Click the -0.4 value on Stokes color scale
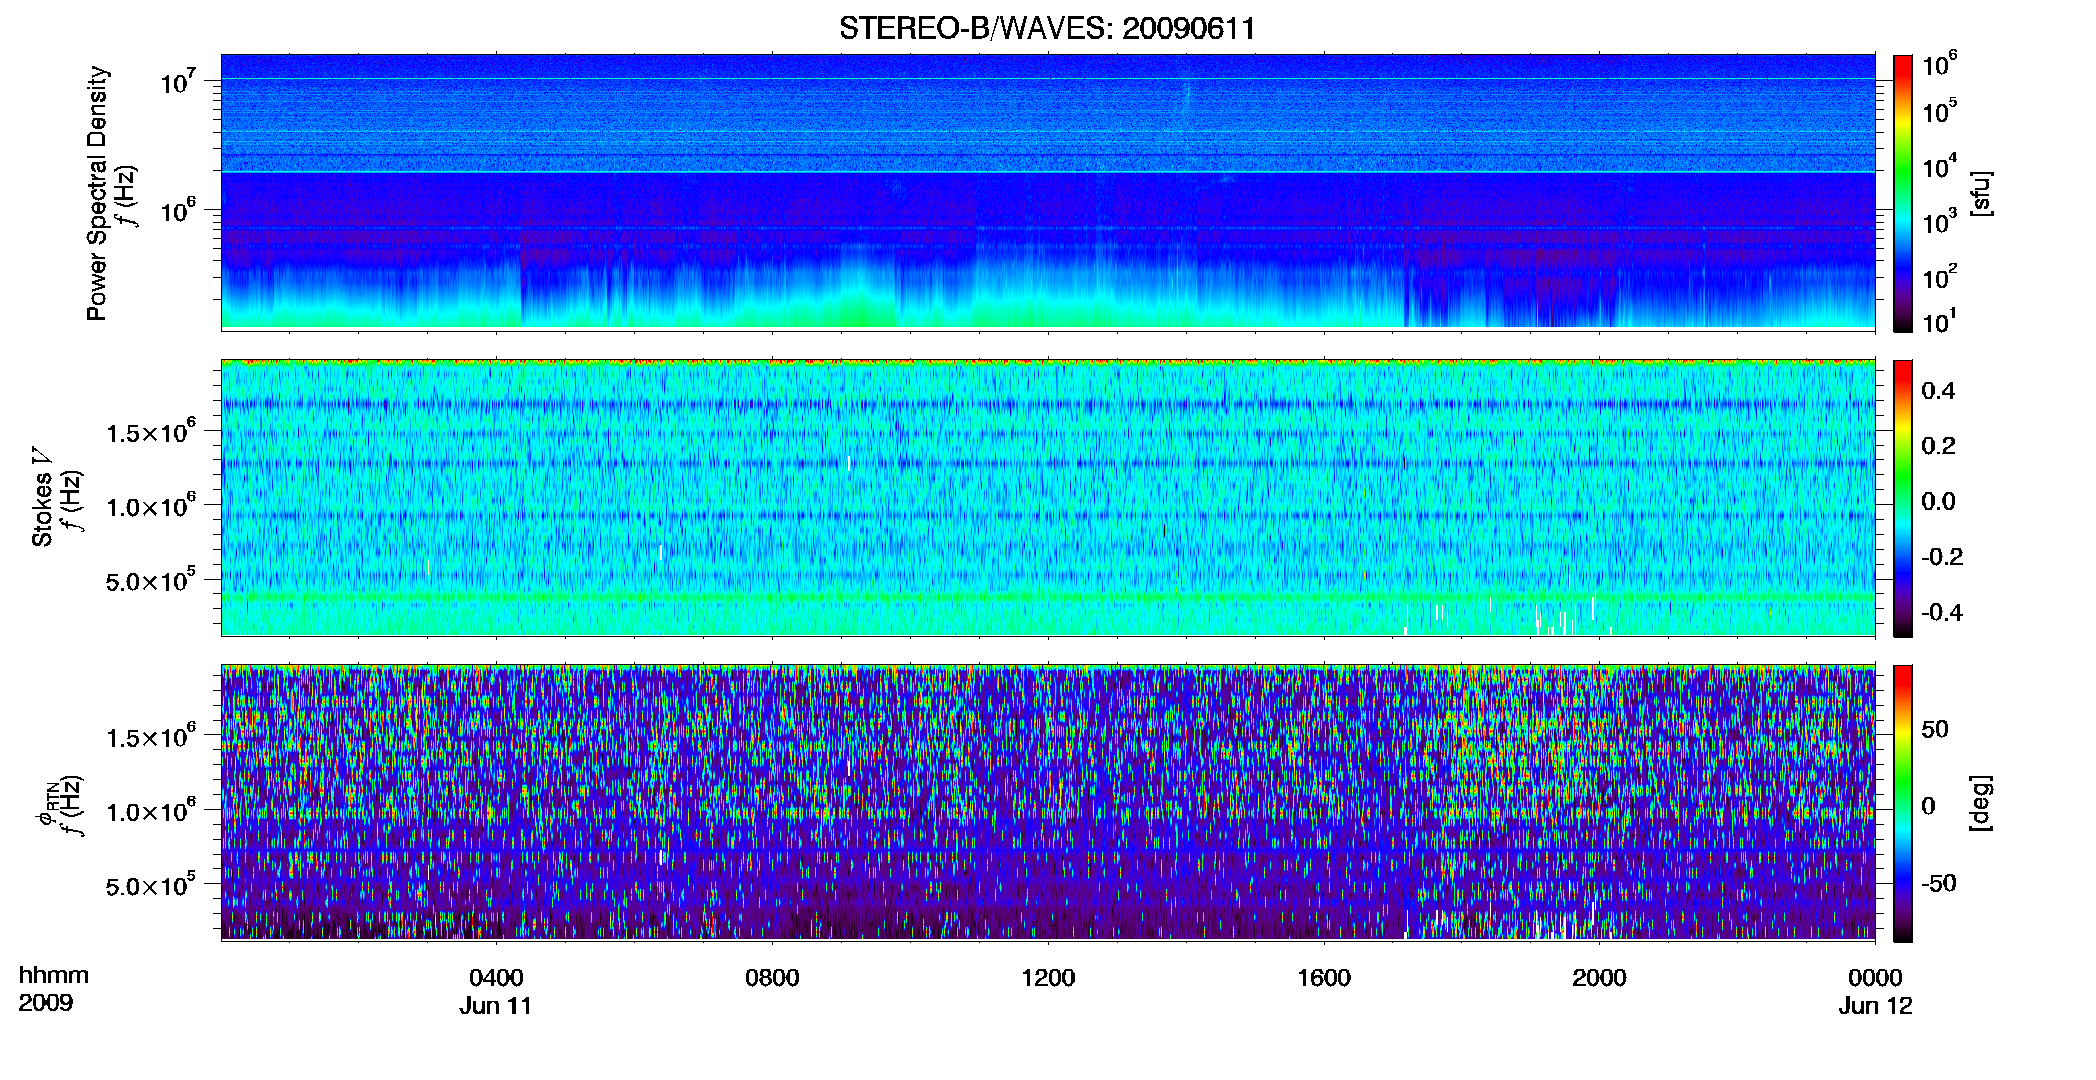Viewport: 2096px width, 1080px height. [x=1942, y=612]
